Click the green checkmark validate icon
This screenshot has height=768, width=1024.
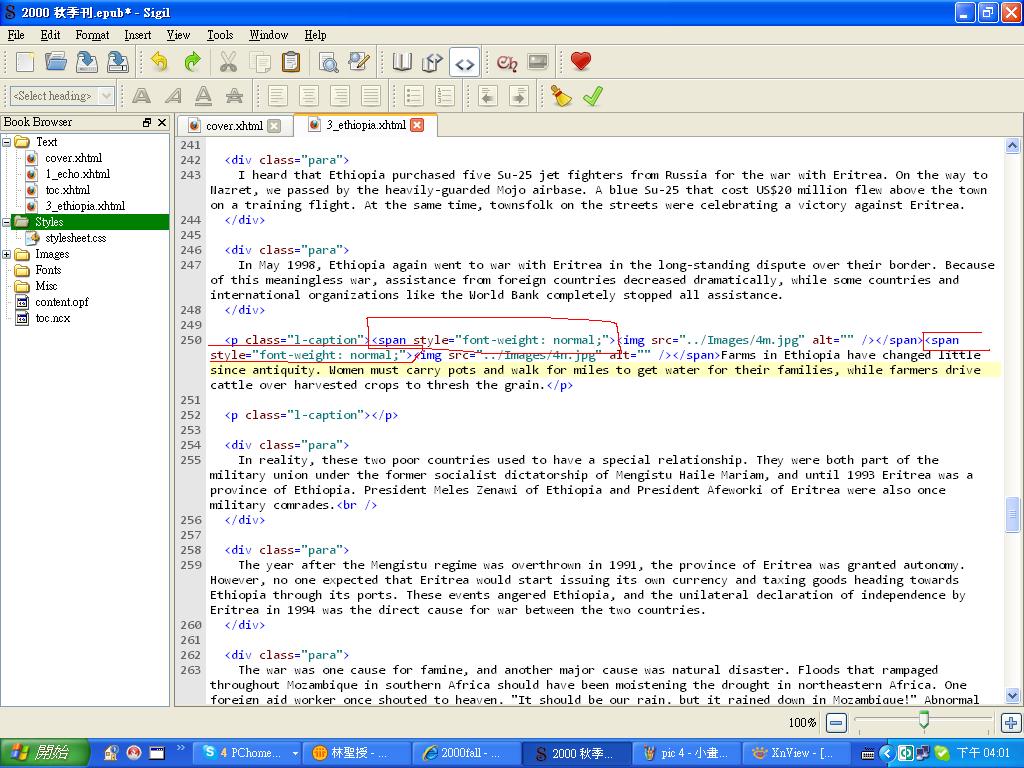click(x=593, y=96)
